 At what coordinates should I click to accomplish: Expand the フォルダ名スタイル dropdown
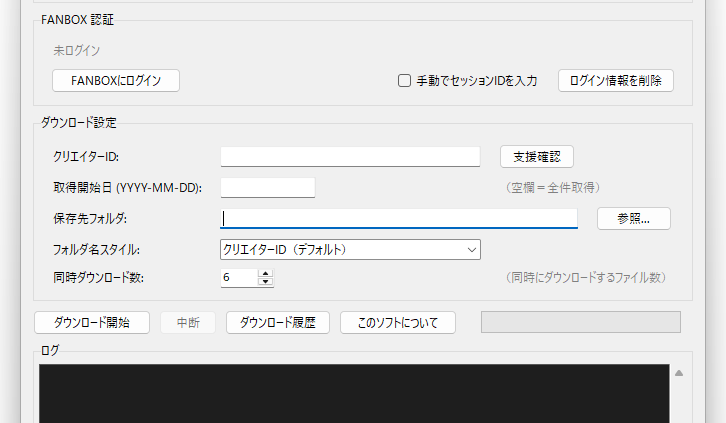tap(350, 249)
